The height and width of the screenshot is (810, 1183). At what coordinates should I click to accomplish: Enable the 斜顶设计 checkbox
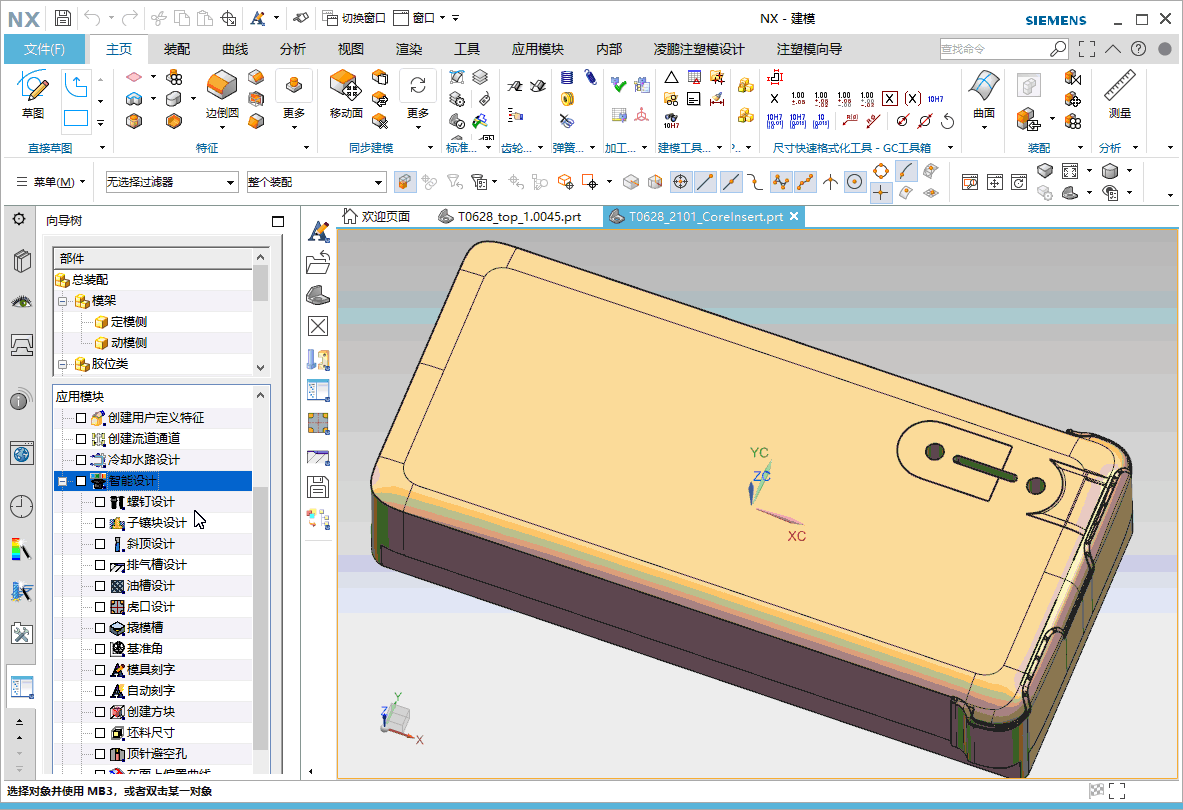99,544
